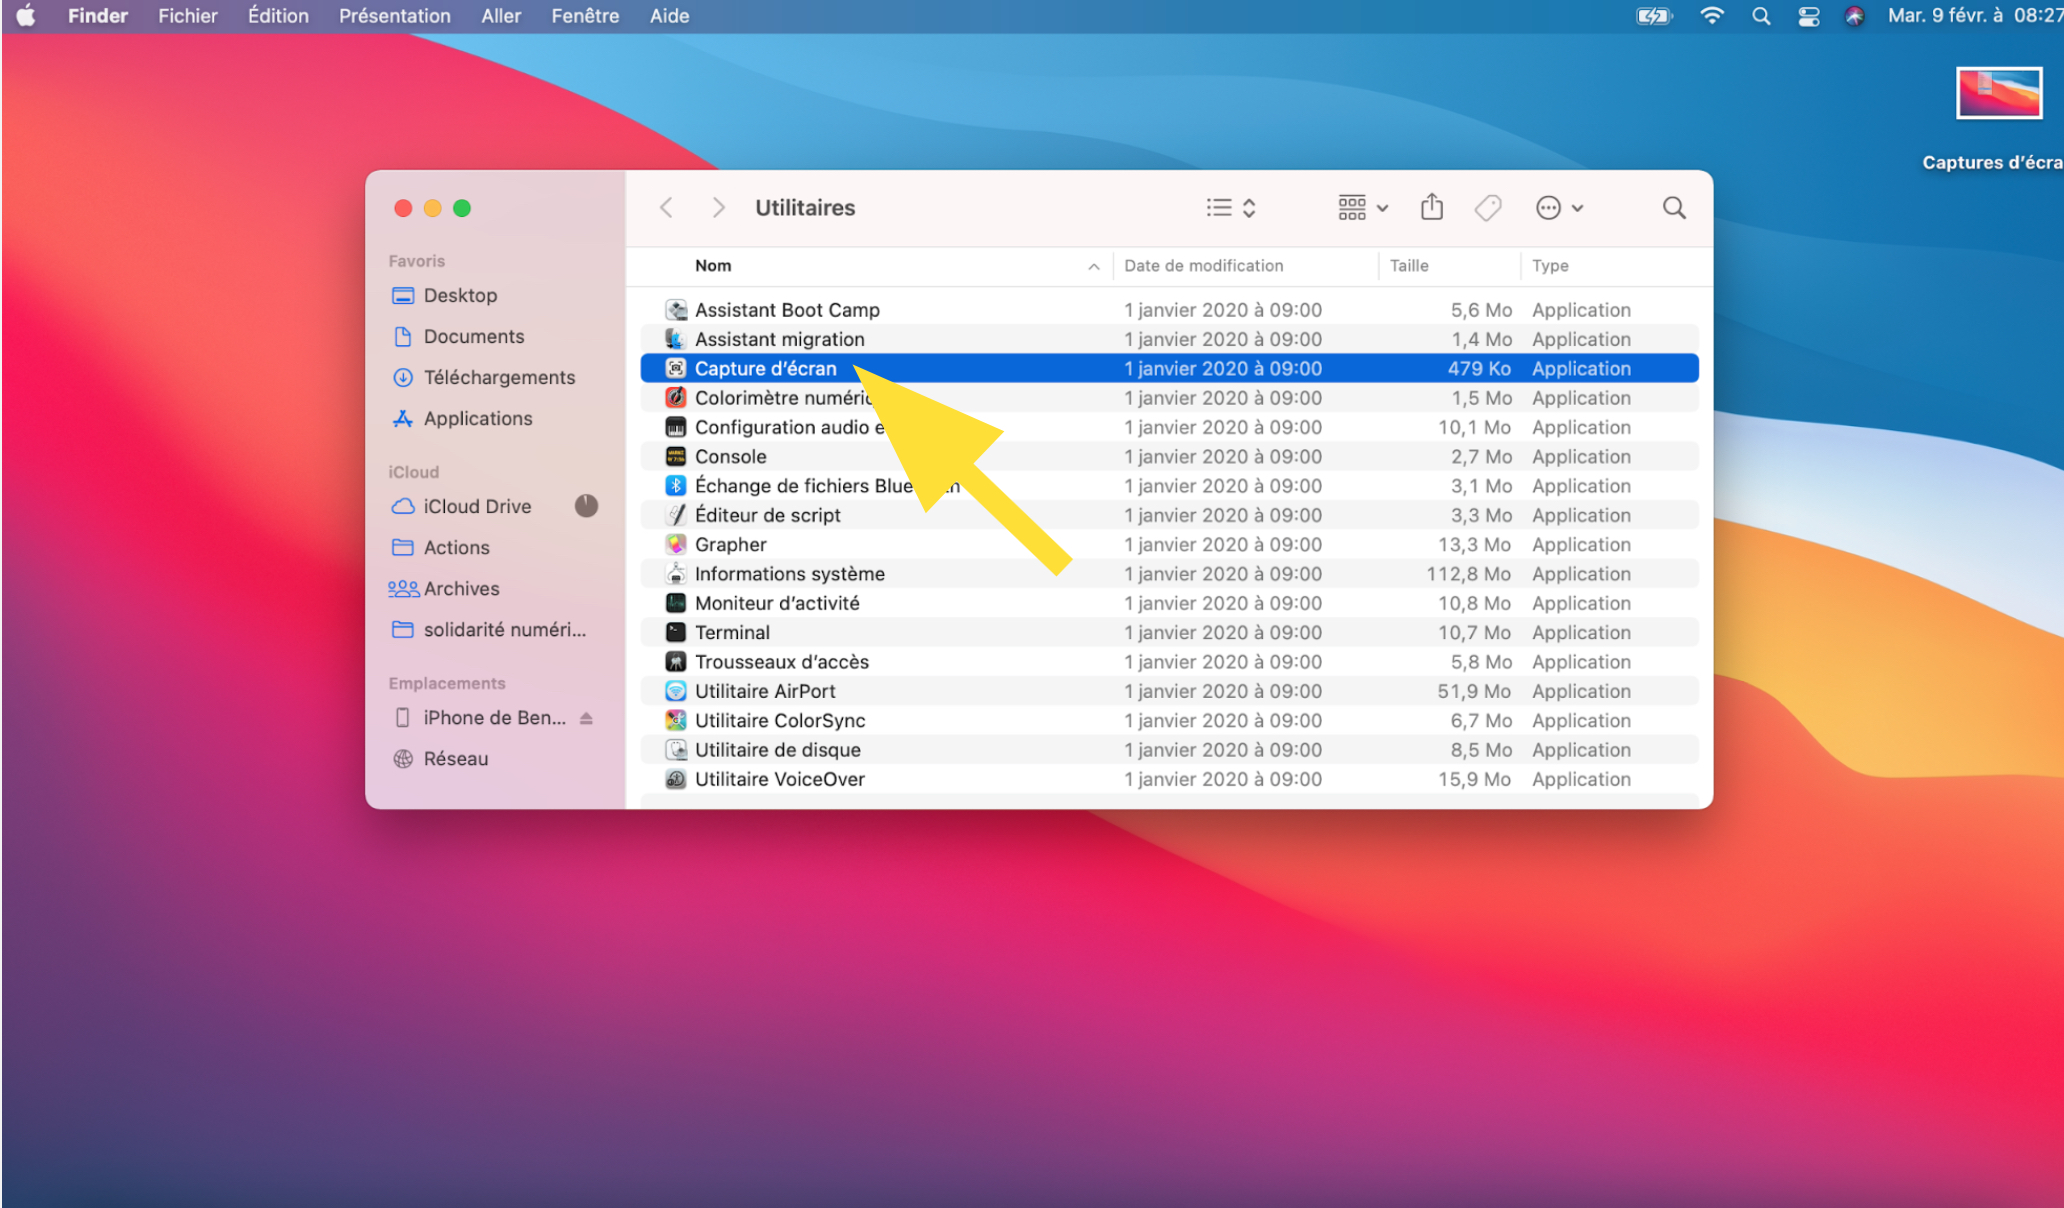This screenshot has height=1208, width=2064.
Task: Select the Échange de fichiers Bluetooth icon
Action: [676, 486]
